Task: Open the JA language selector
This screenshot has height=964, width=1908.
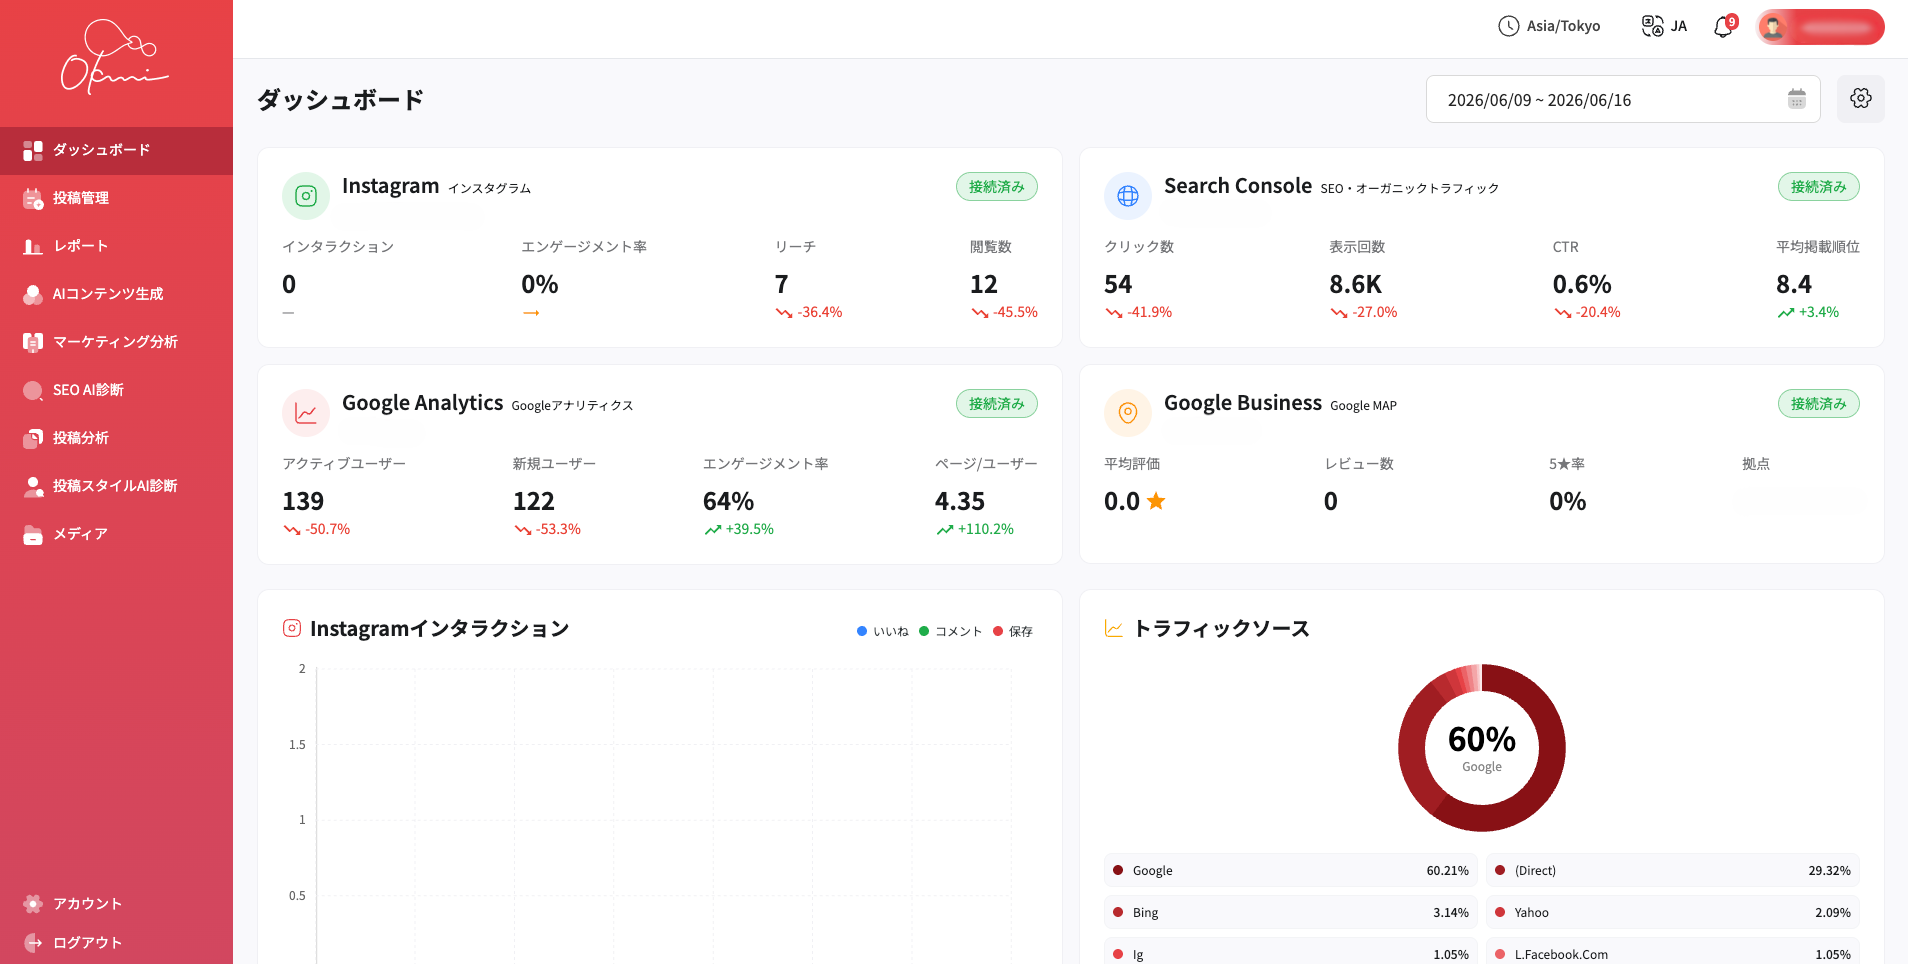Action: coord(1664,26)
